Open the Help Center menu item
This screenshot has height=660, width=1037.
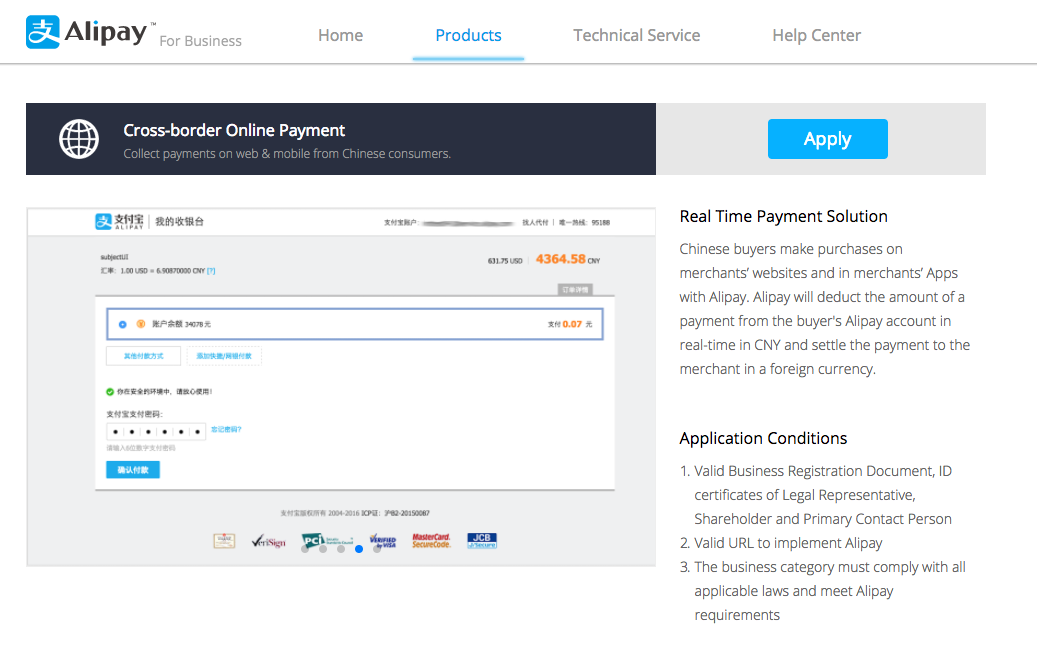pos(816,34)
